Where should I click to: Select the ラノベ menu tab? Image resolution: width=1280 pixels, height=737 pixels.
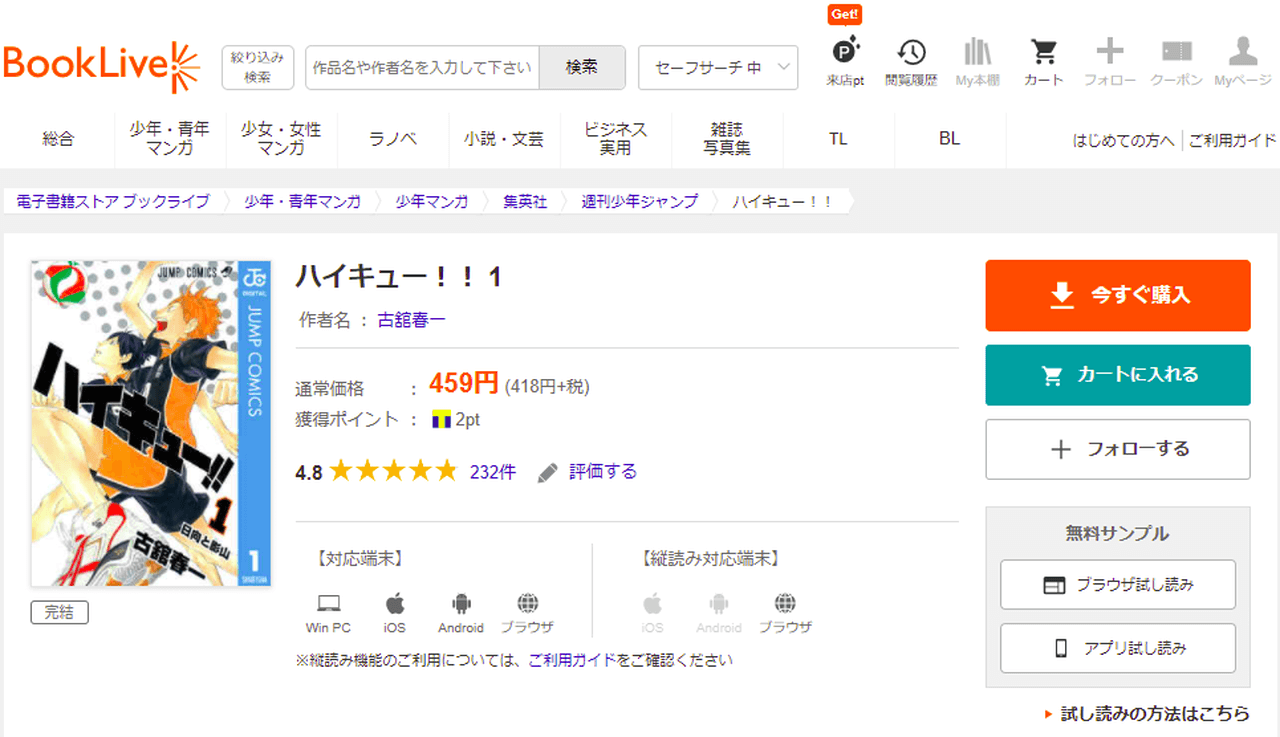click(x=393, y=139)
